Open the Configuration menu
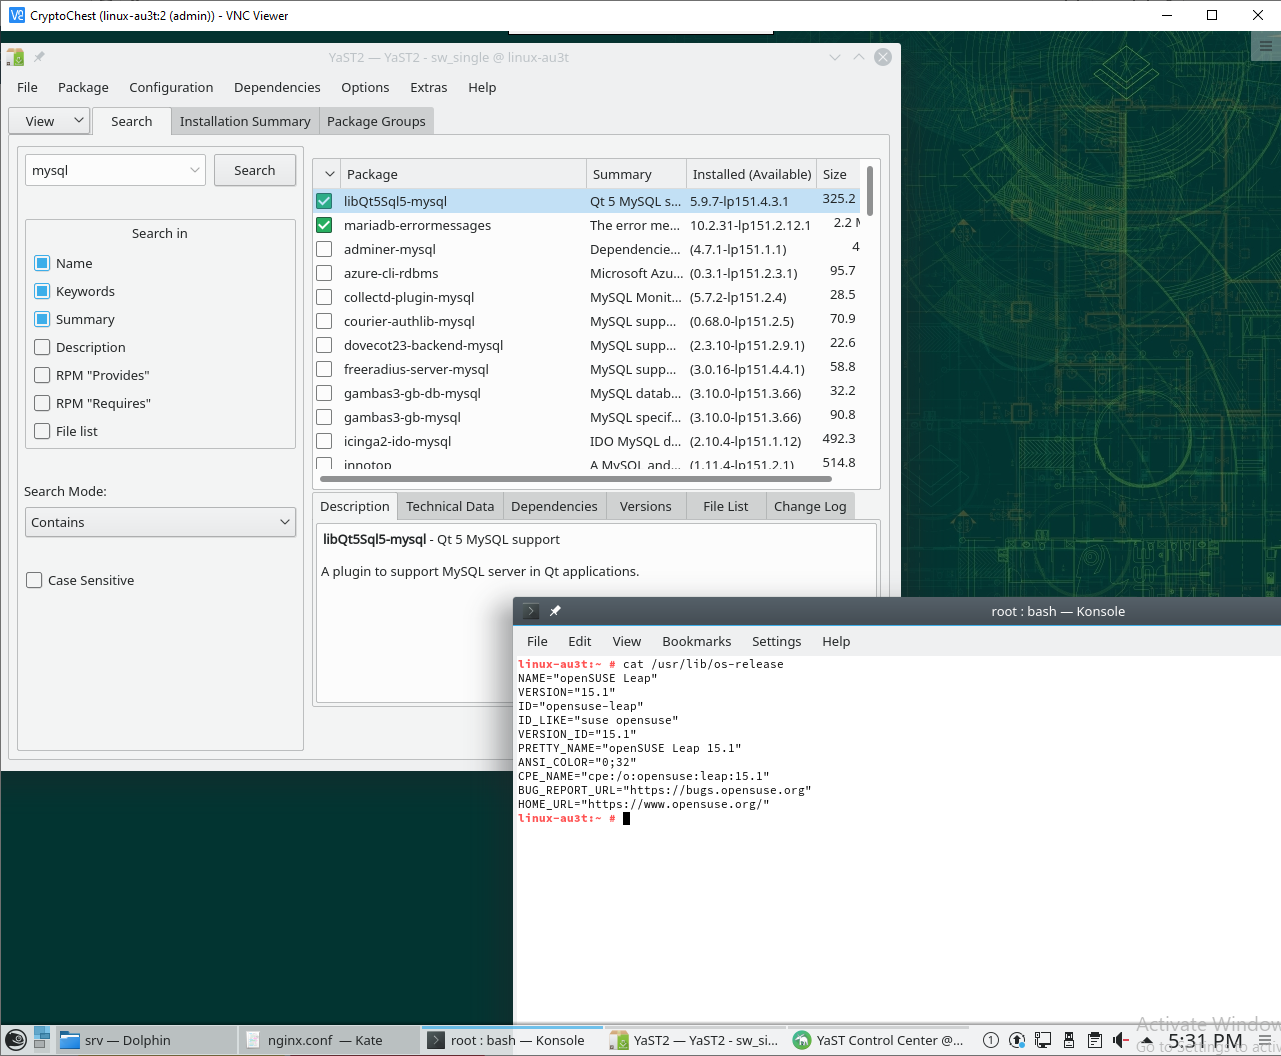 (x=171, y=87)
